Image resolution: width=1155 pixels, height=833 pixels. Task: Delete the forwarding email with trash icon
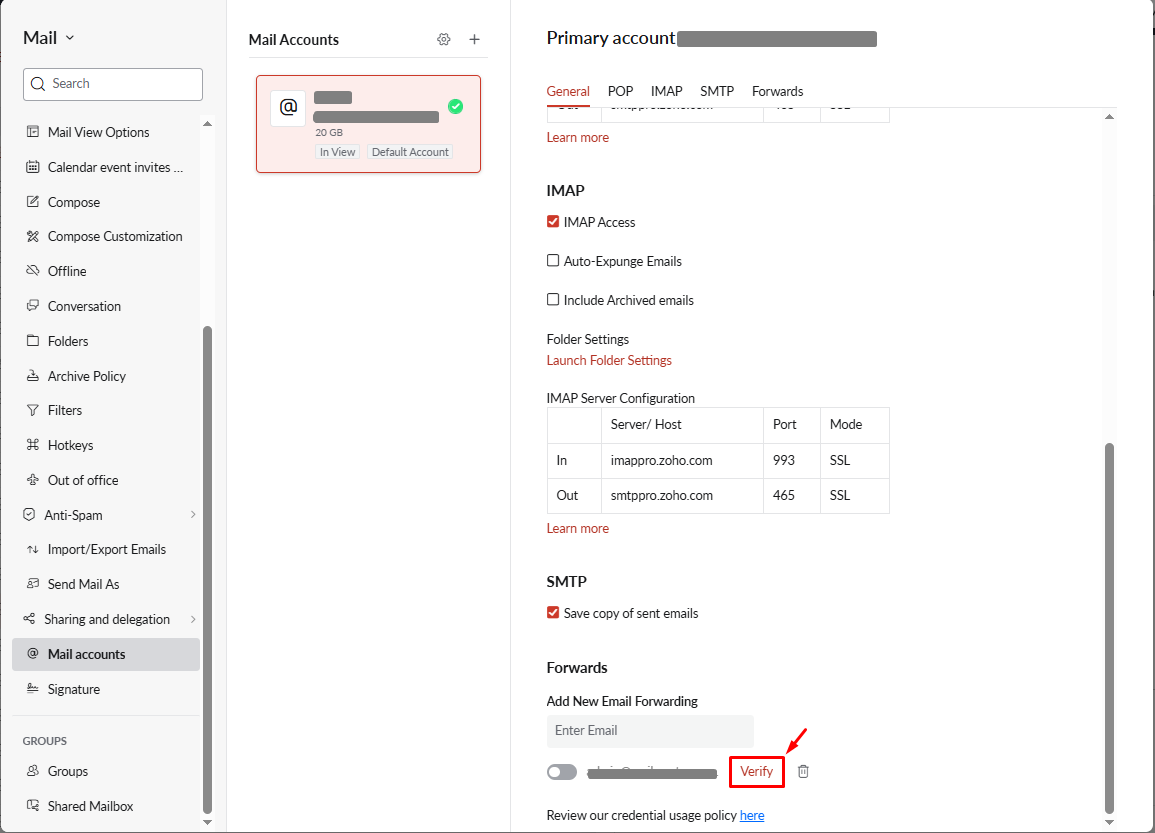pyautogui.click(x=803, y=772)
